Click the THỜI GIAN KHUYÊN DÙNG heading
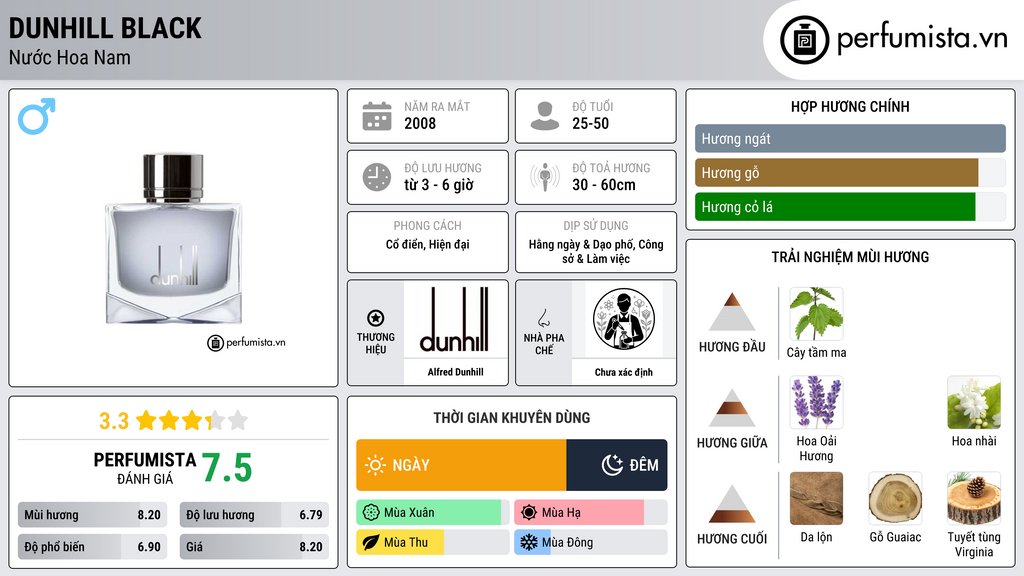Viewport: 1024px width, 576px height. 512,418
